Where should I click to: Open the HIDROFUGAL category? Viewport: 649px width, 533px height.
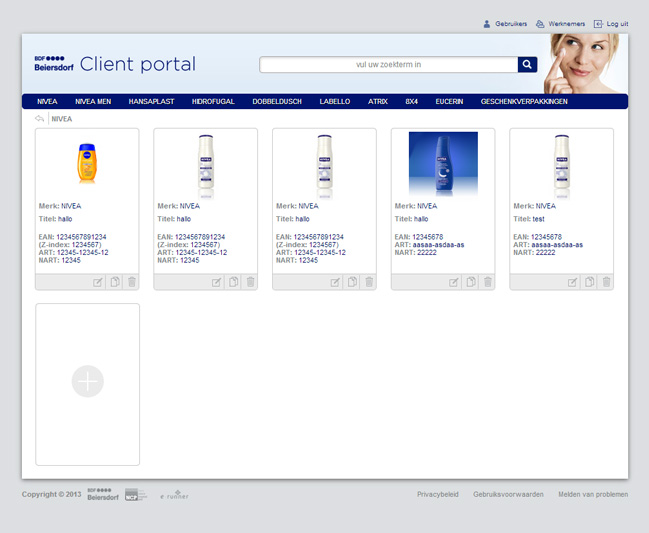(x=213, y=101)
